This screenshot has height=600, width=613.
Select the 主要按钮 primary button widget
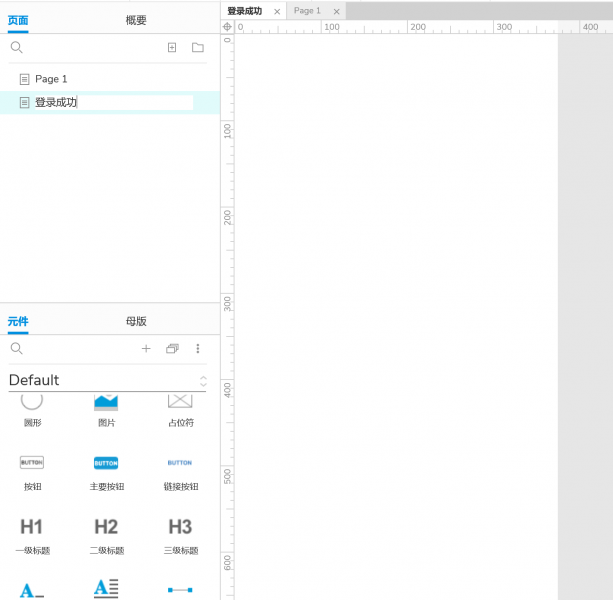106,473
